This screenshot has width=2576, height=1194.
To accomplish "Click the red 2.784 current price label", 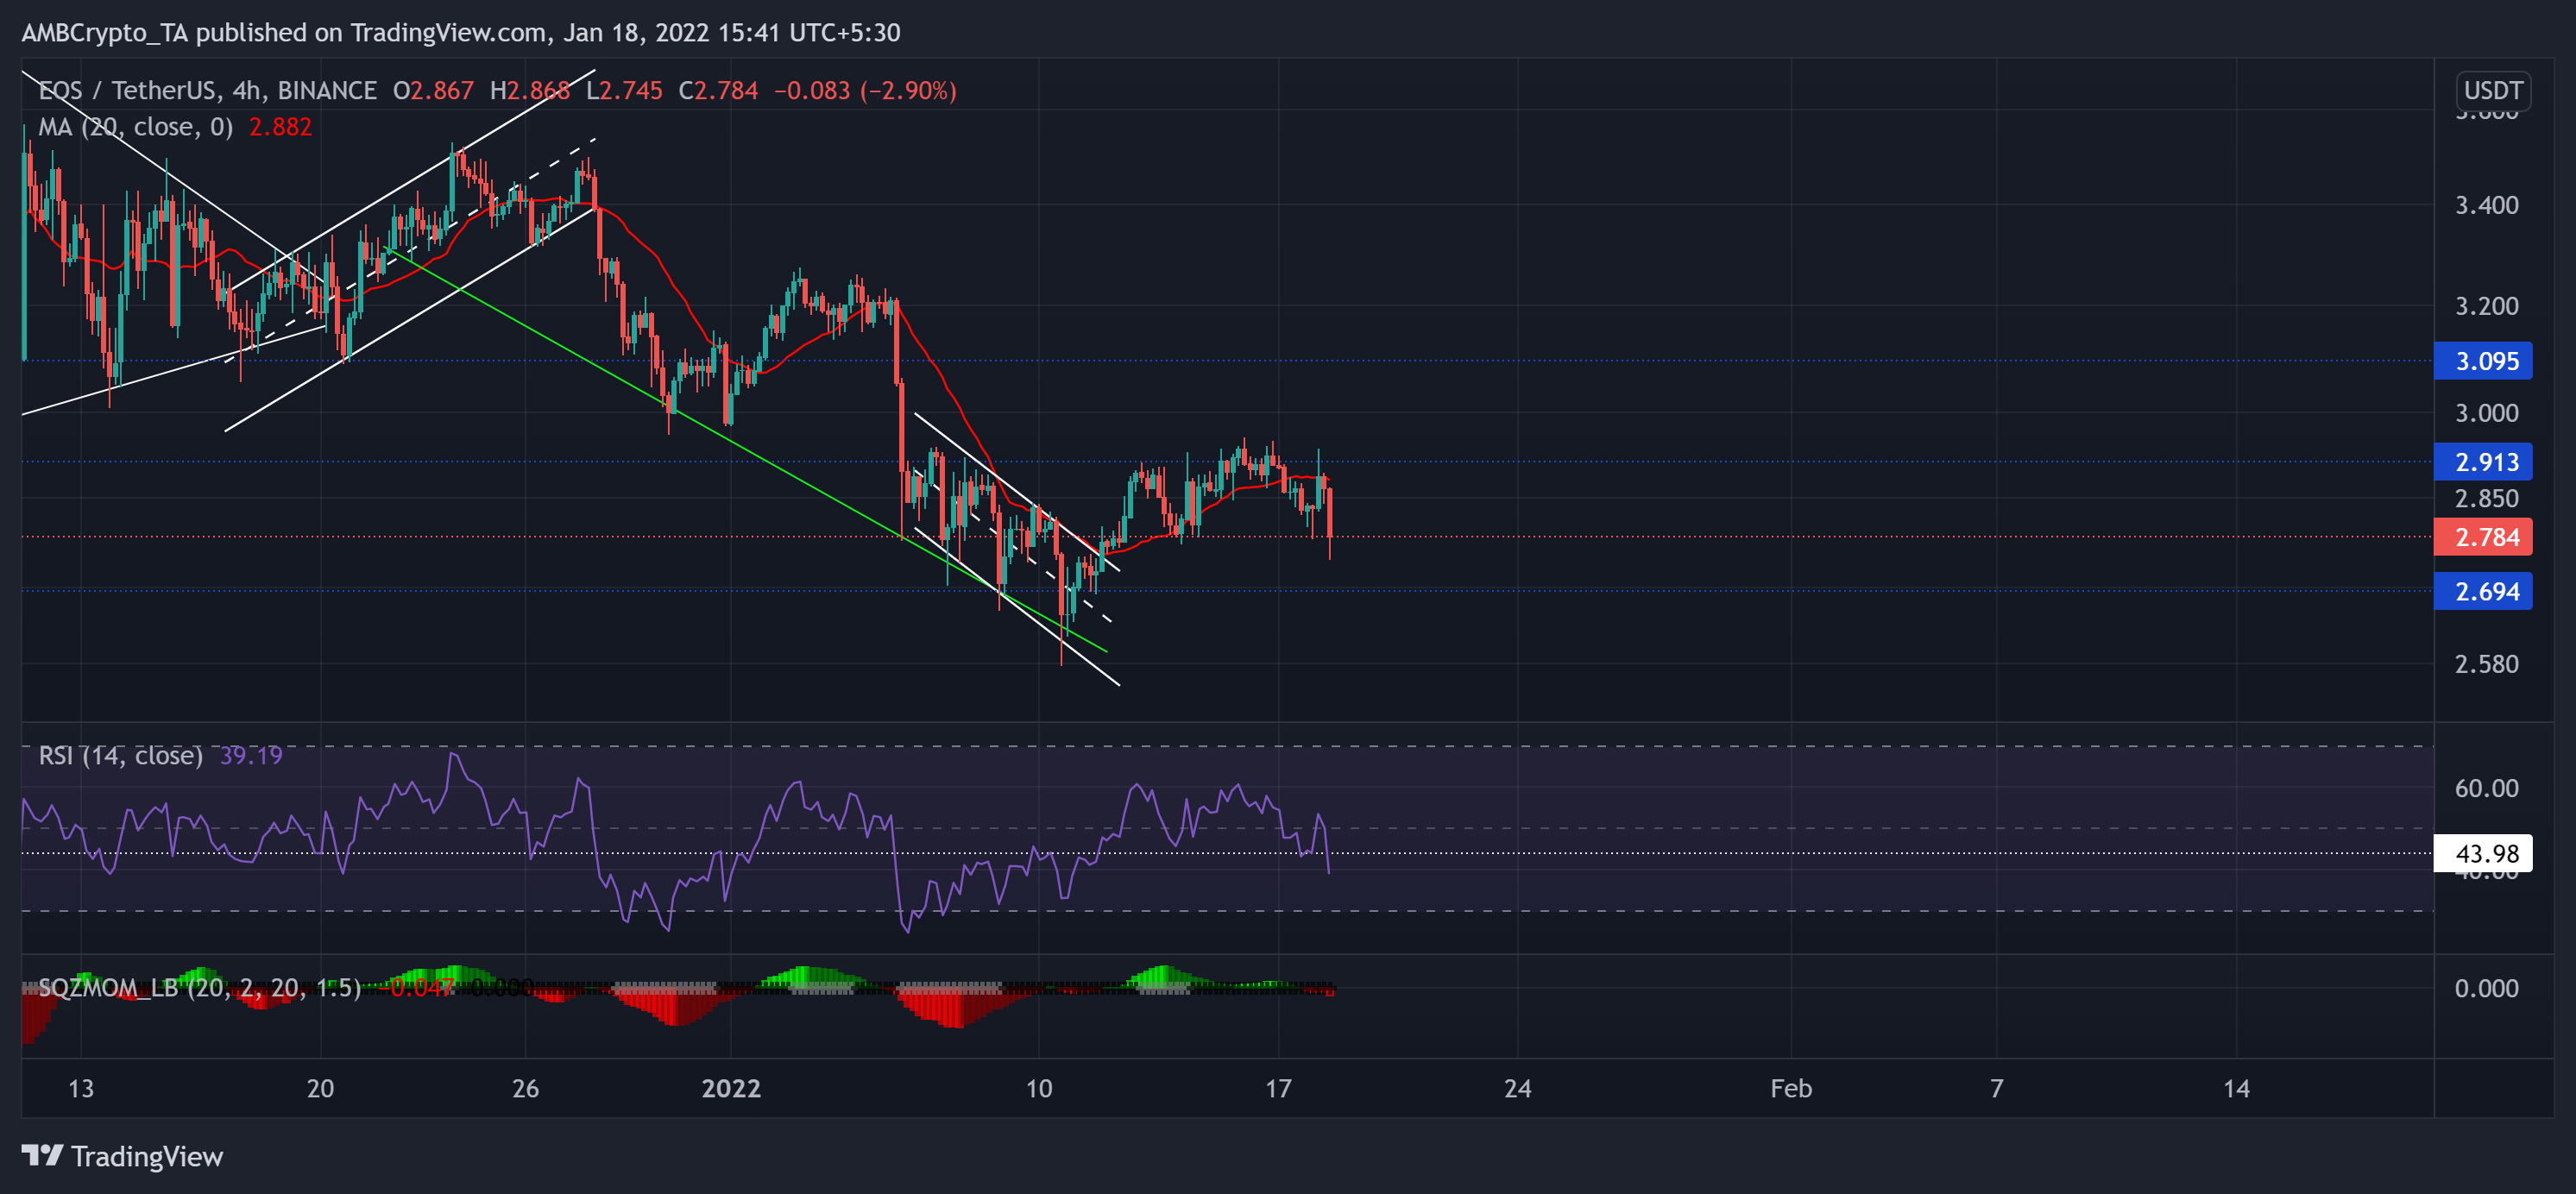I will [x=2484, y=537].
